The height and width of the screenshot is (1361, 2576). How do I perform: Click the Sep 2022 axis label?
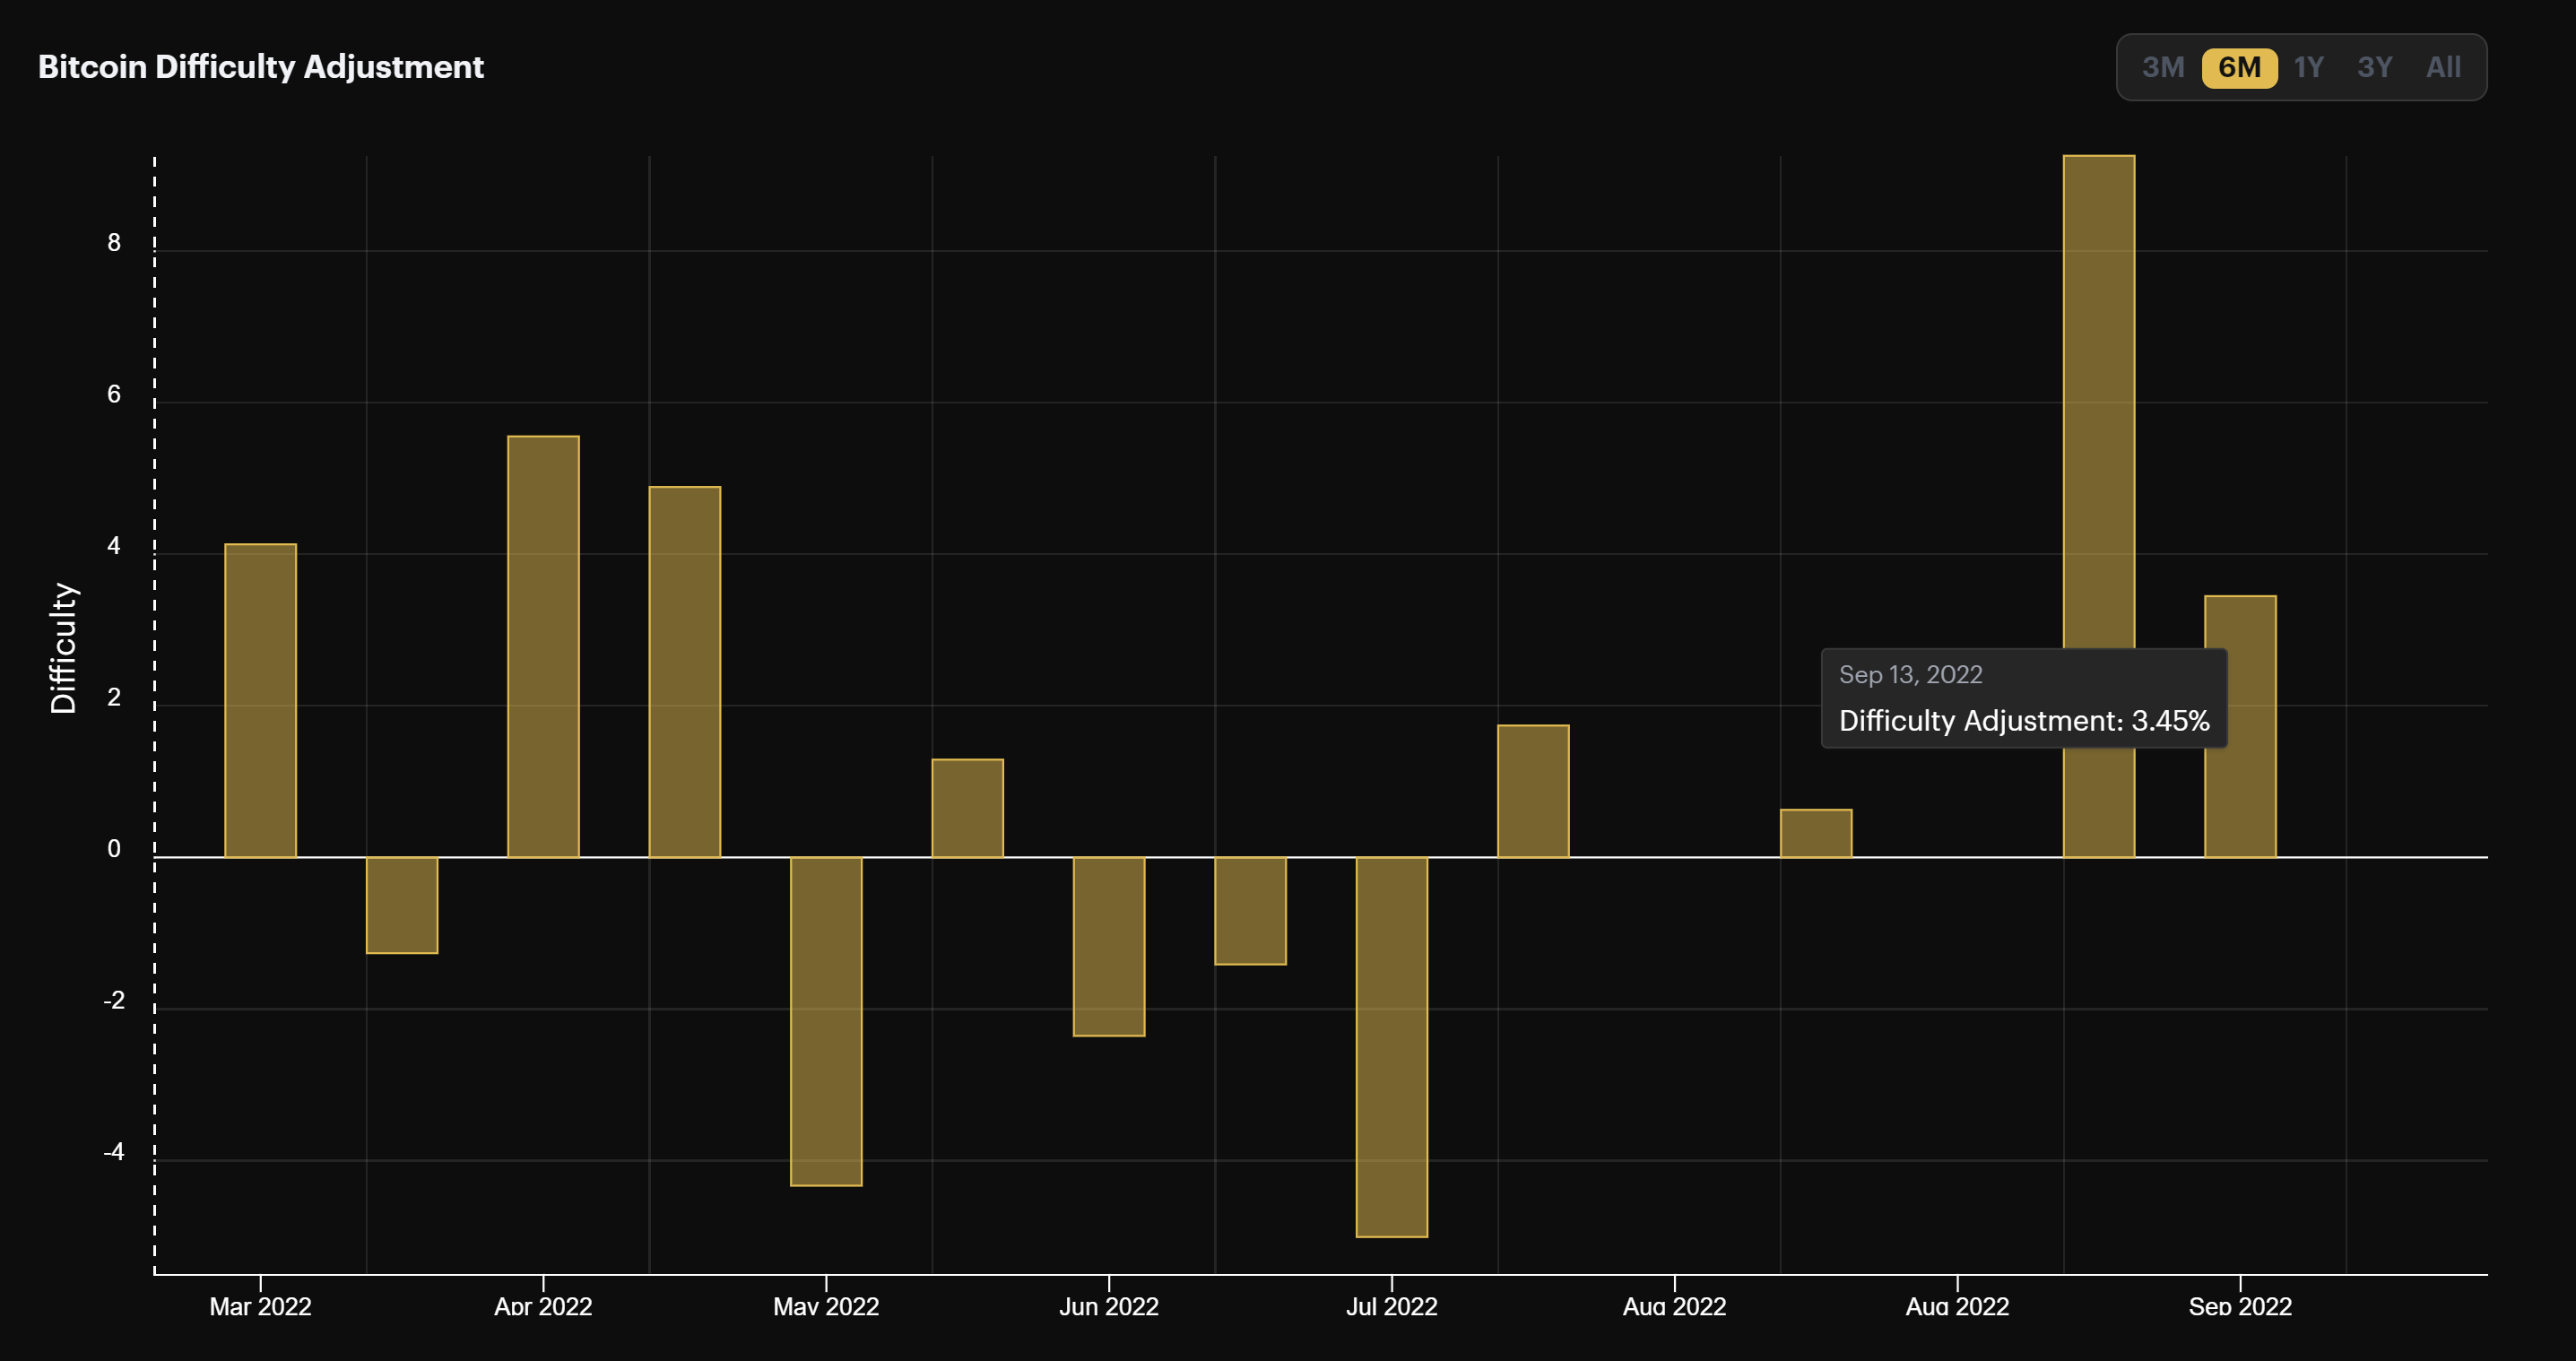(x=2239, y=1306)
